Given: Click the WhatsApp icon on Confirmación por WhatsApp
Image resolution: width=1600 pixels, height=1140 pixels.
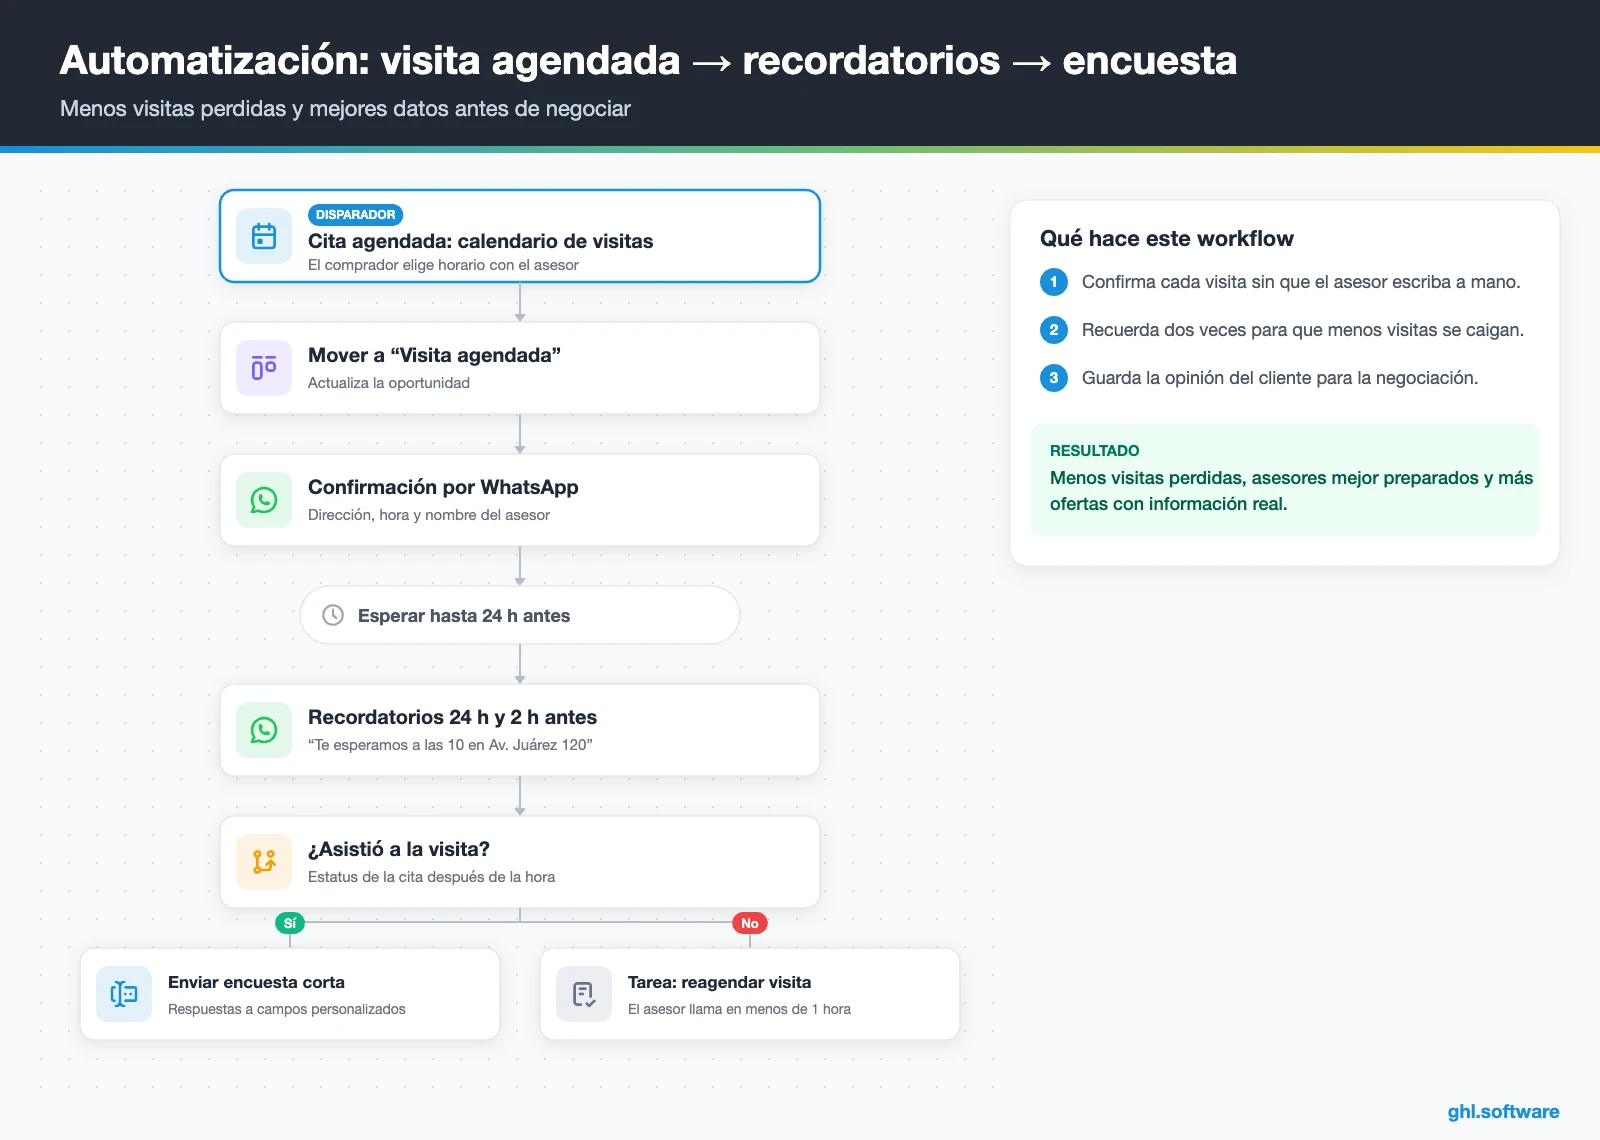Looking at the screenshot, I should point(264,500).
